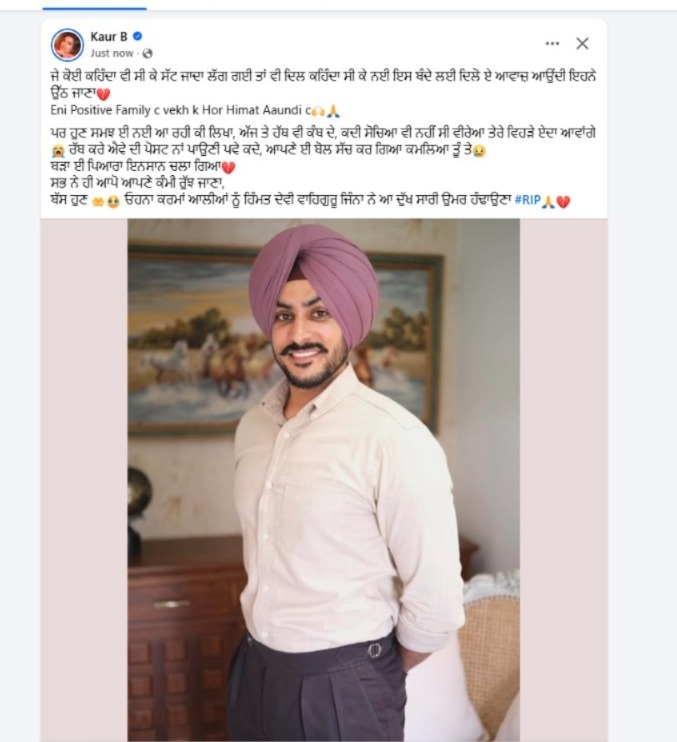Open the photo of the man in purple turban

[324, 480]
